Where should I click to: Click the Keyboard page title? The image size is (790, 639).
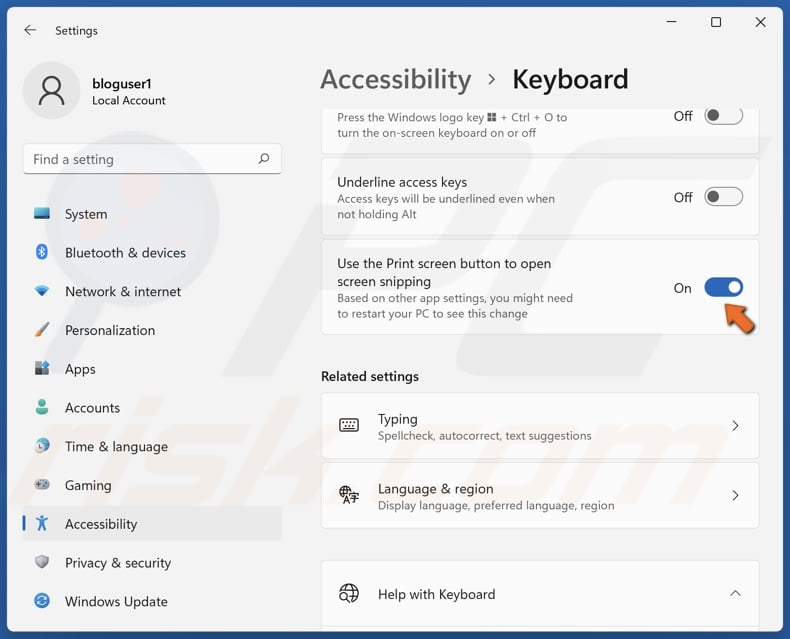tap(570, 80)
